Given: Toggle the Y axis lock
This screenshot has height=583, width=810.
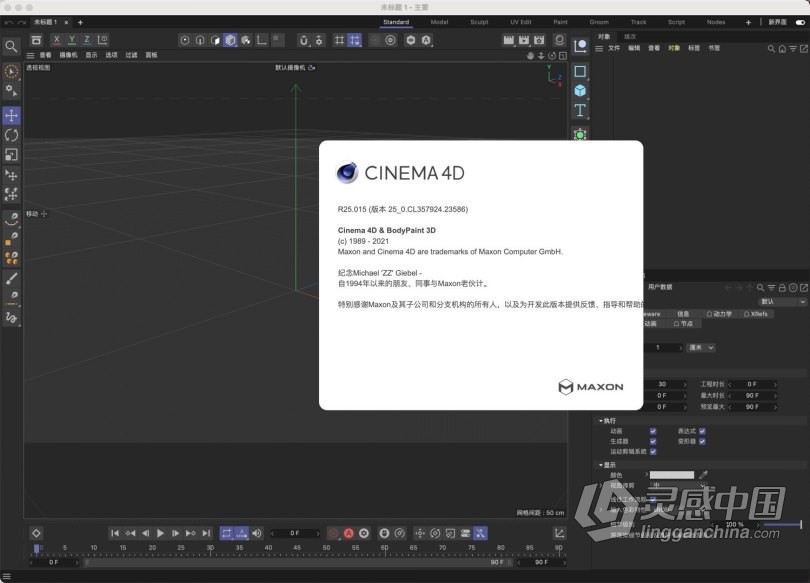Looking at the screenshot, I should click(72, 40).
